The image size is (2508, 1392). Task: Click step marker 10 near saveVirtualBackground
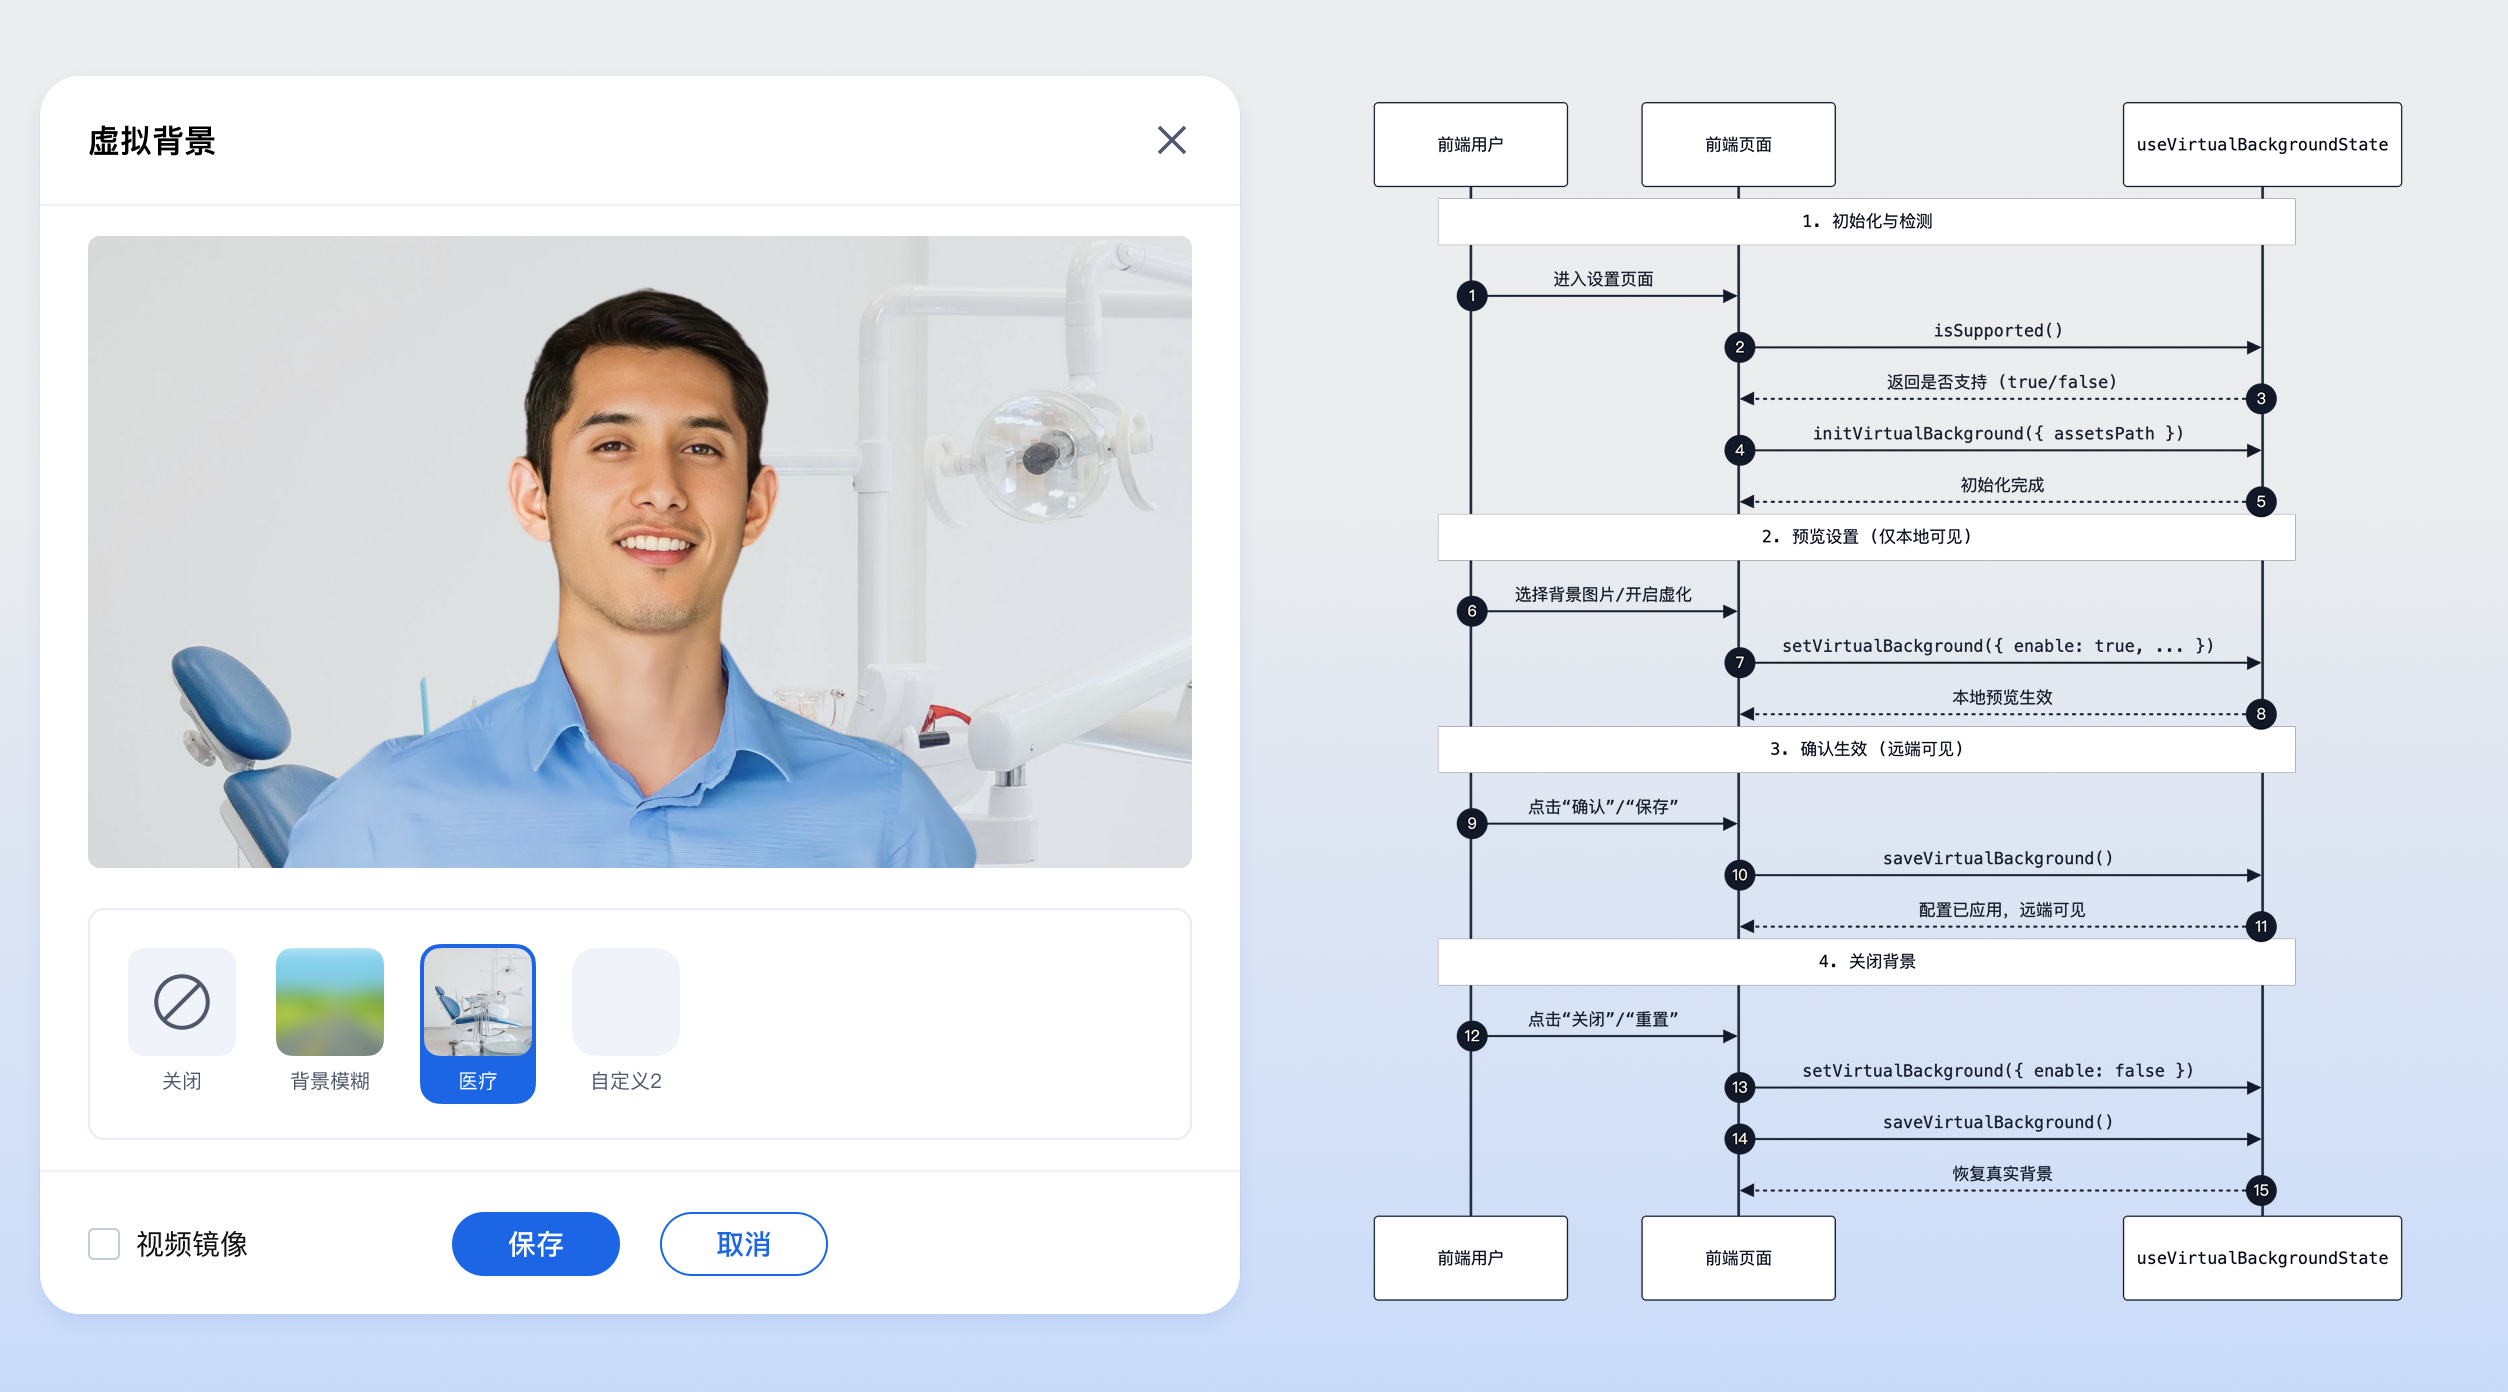pyautogui.click(x=1739, y=875)
